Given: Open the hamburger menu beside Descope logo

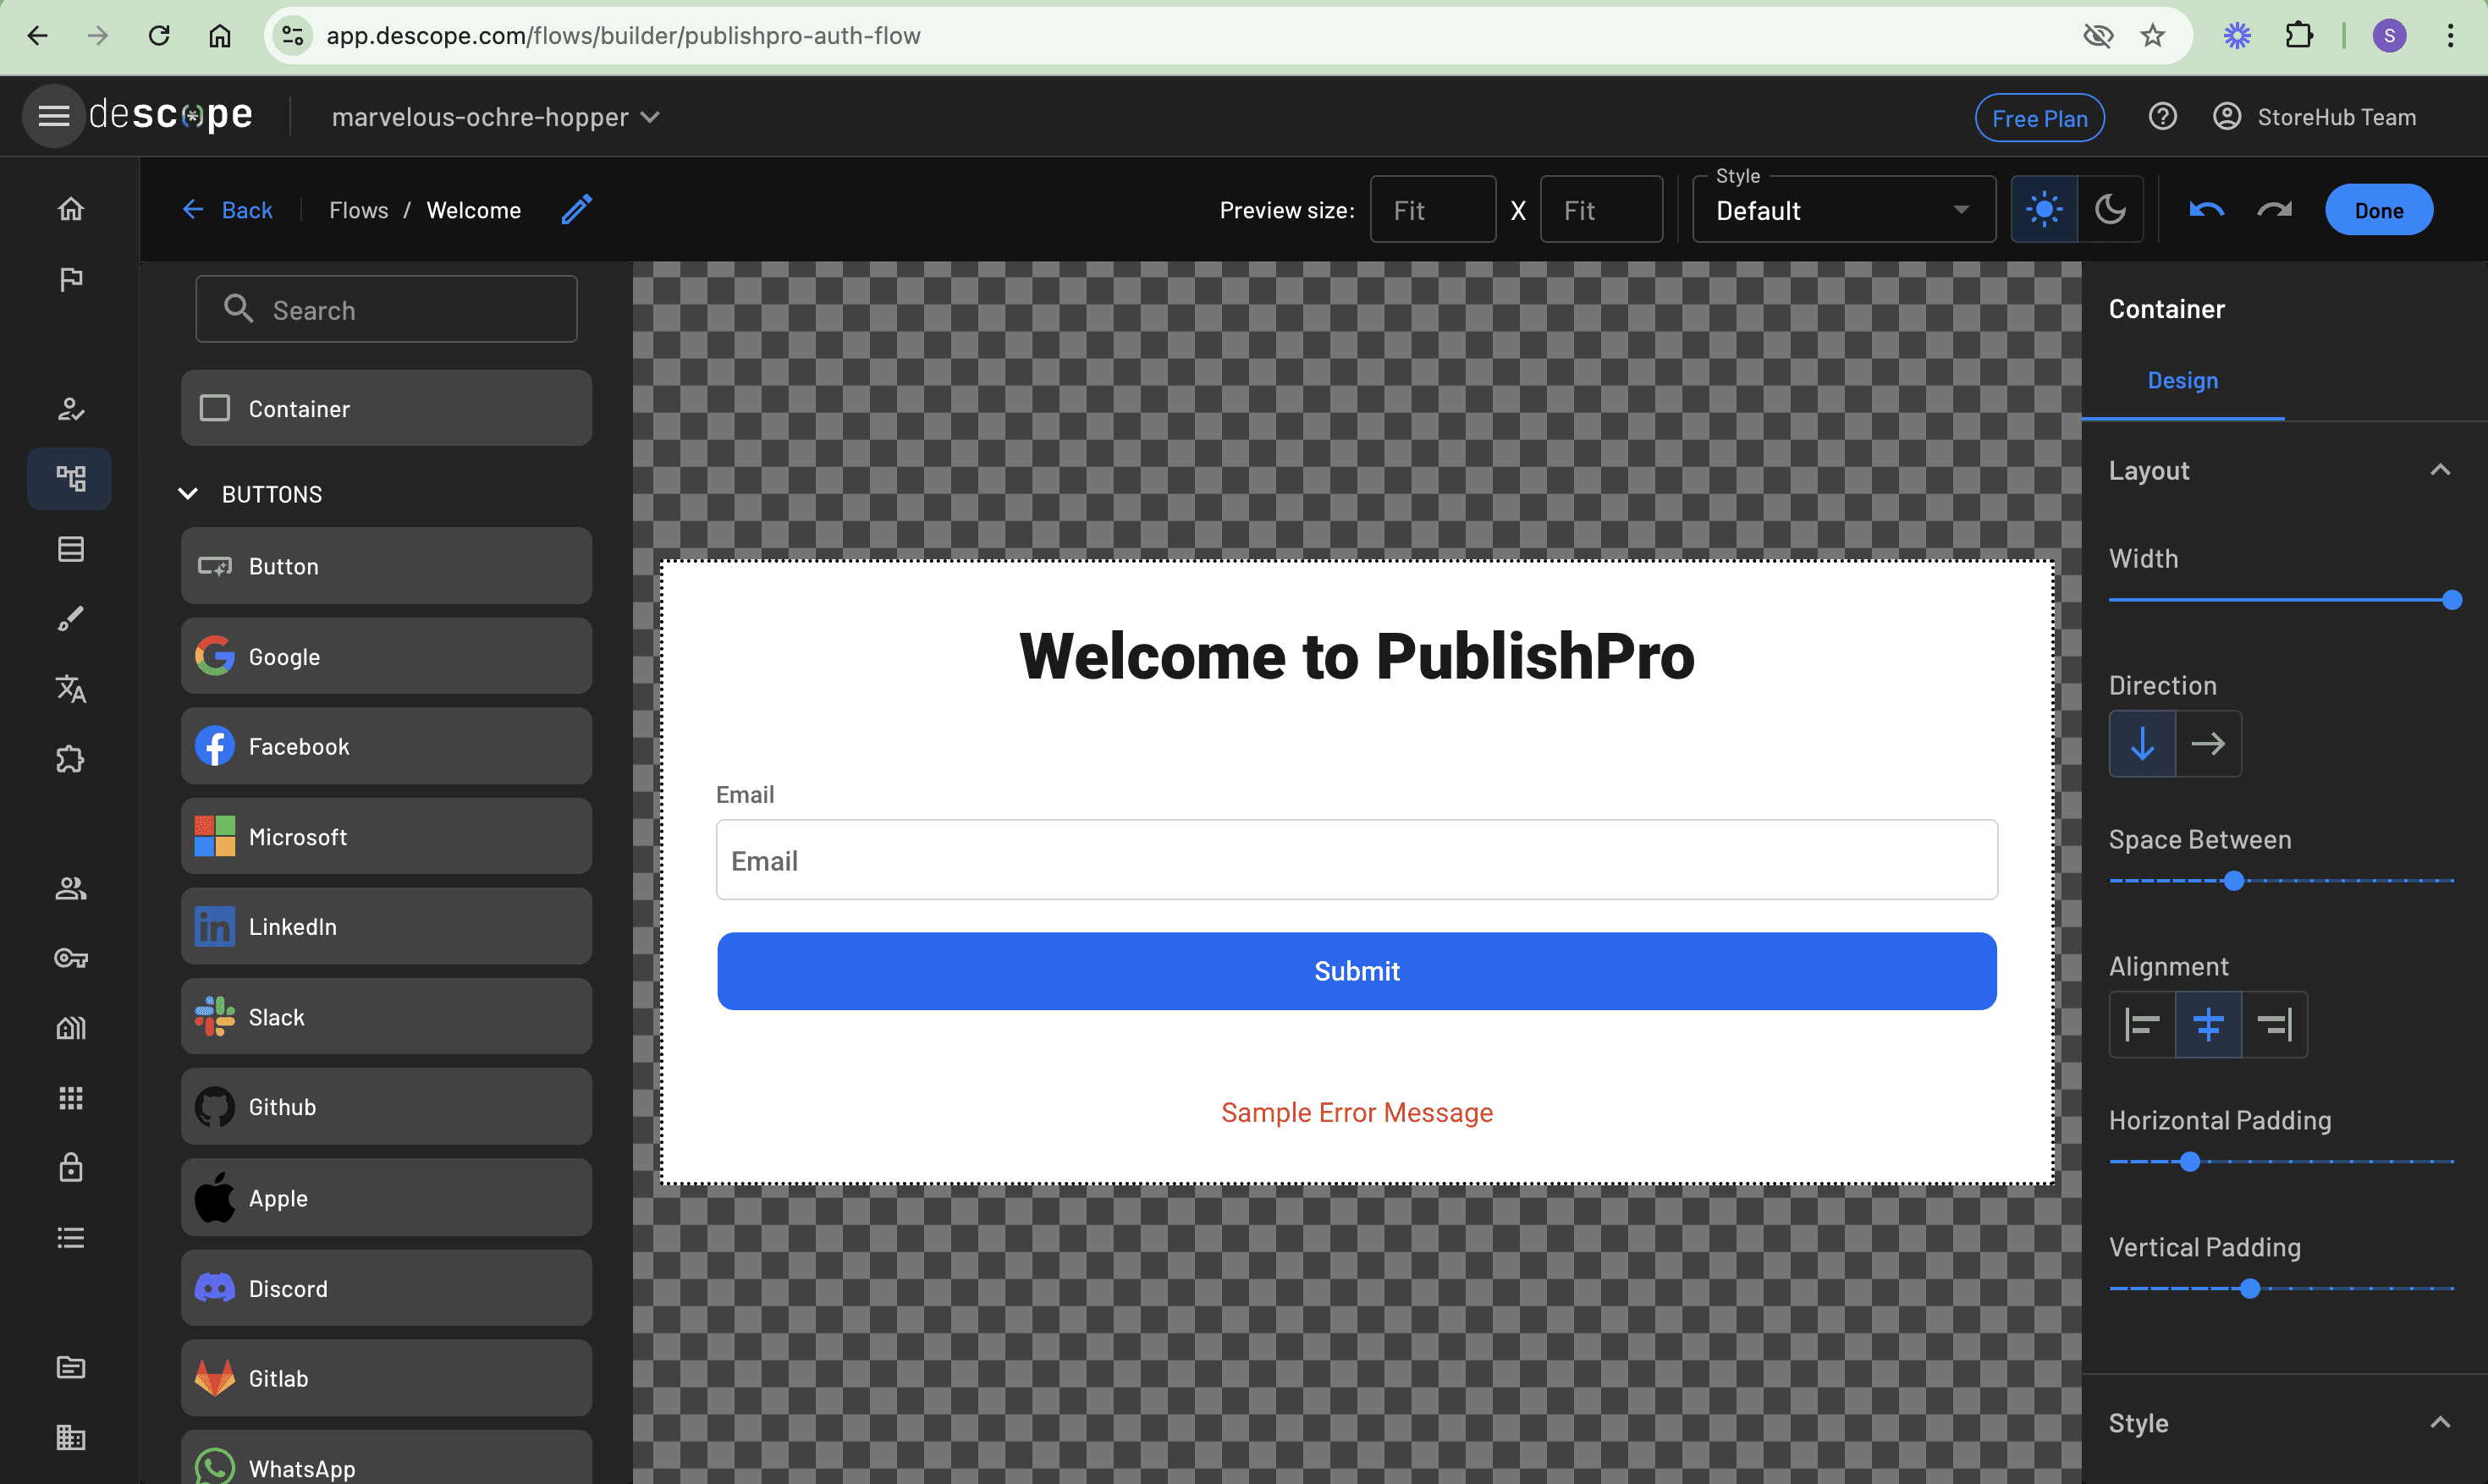Looking at the screenshot, I should pyautogui.click(x=53, y=116).
